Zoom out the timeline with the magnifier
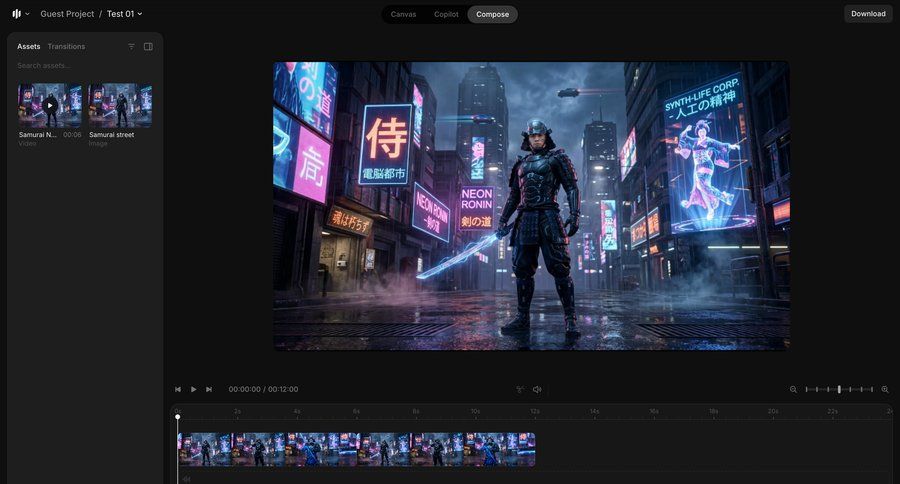Screen dimensions: 900x484 (793, 389)
